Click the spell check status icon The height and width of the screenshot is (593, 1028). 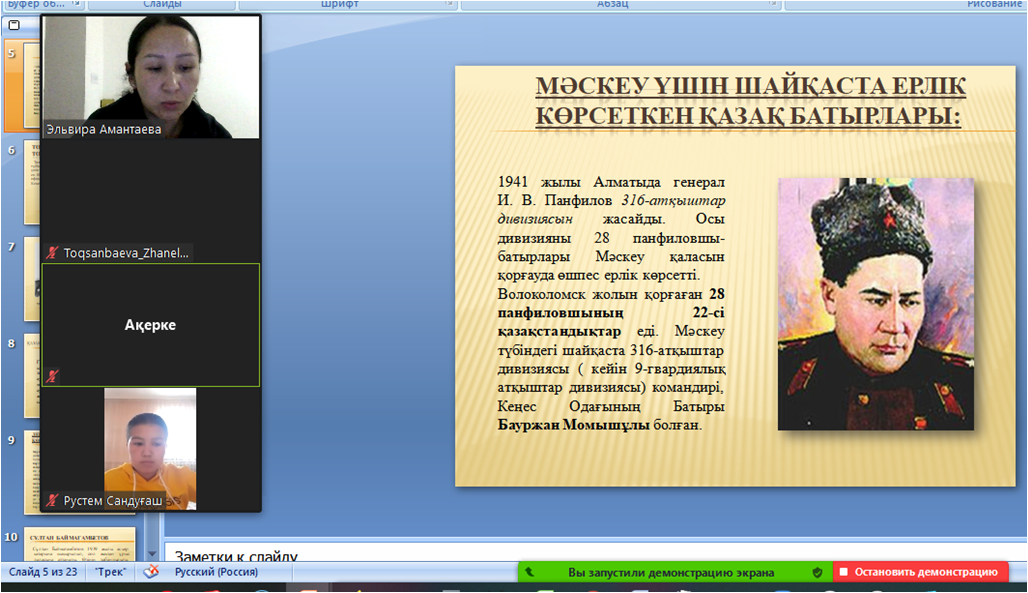point(151,572)
